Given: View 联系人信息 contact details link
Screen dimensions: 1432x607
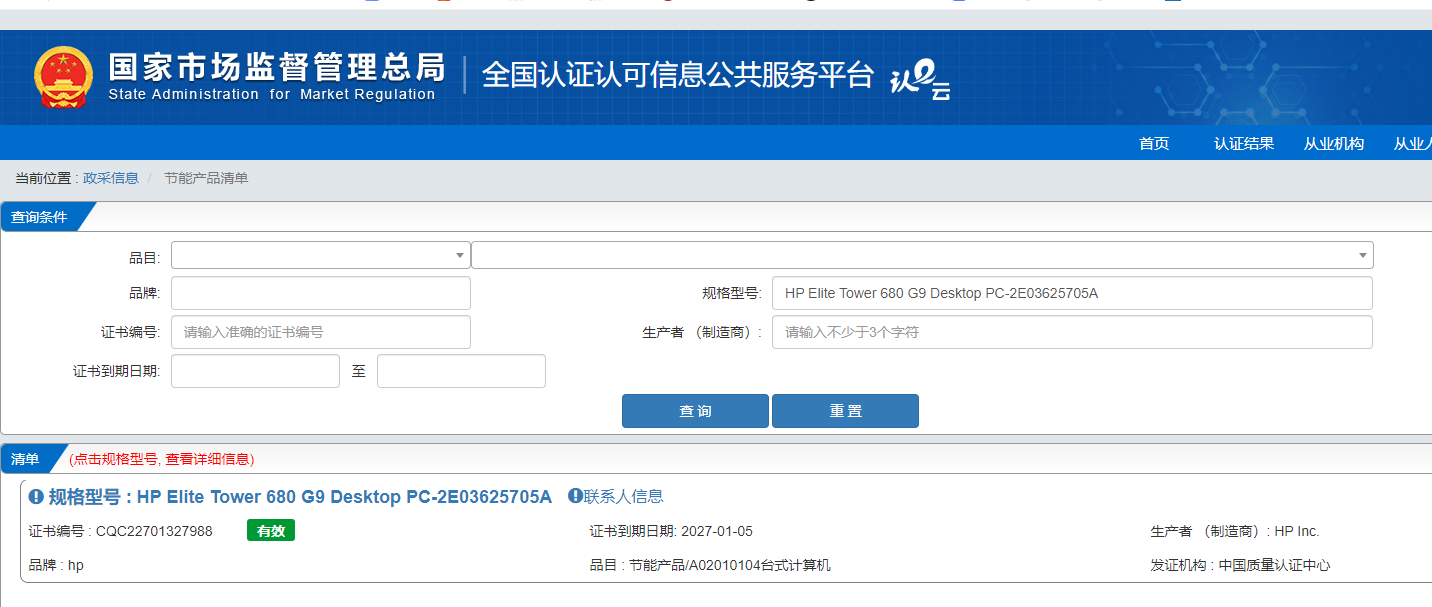Looking at the screenshot, I should 623,496.
